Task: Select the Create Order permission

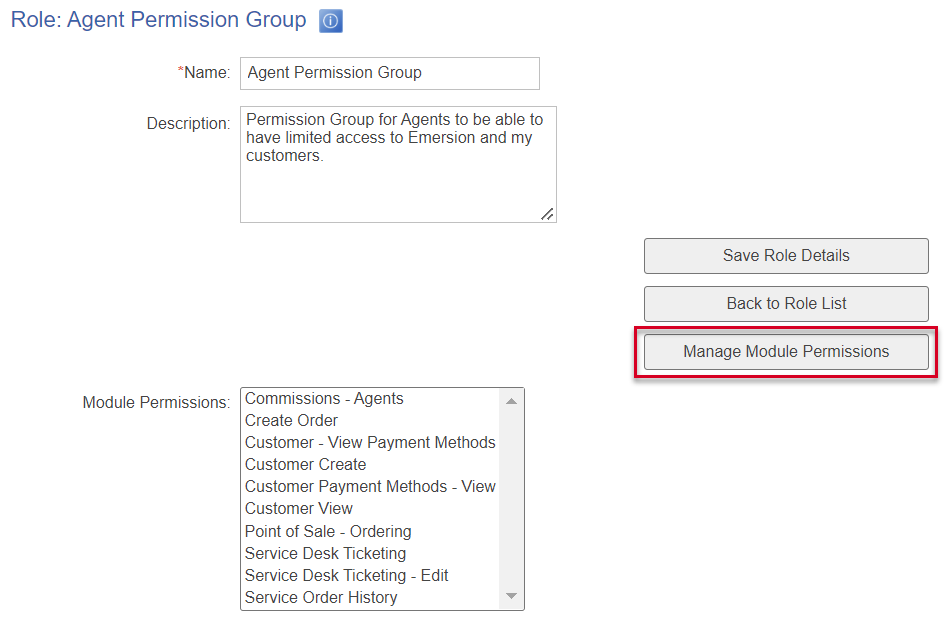Action: click(x=291, y=421)
